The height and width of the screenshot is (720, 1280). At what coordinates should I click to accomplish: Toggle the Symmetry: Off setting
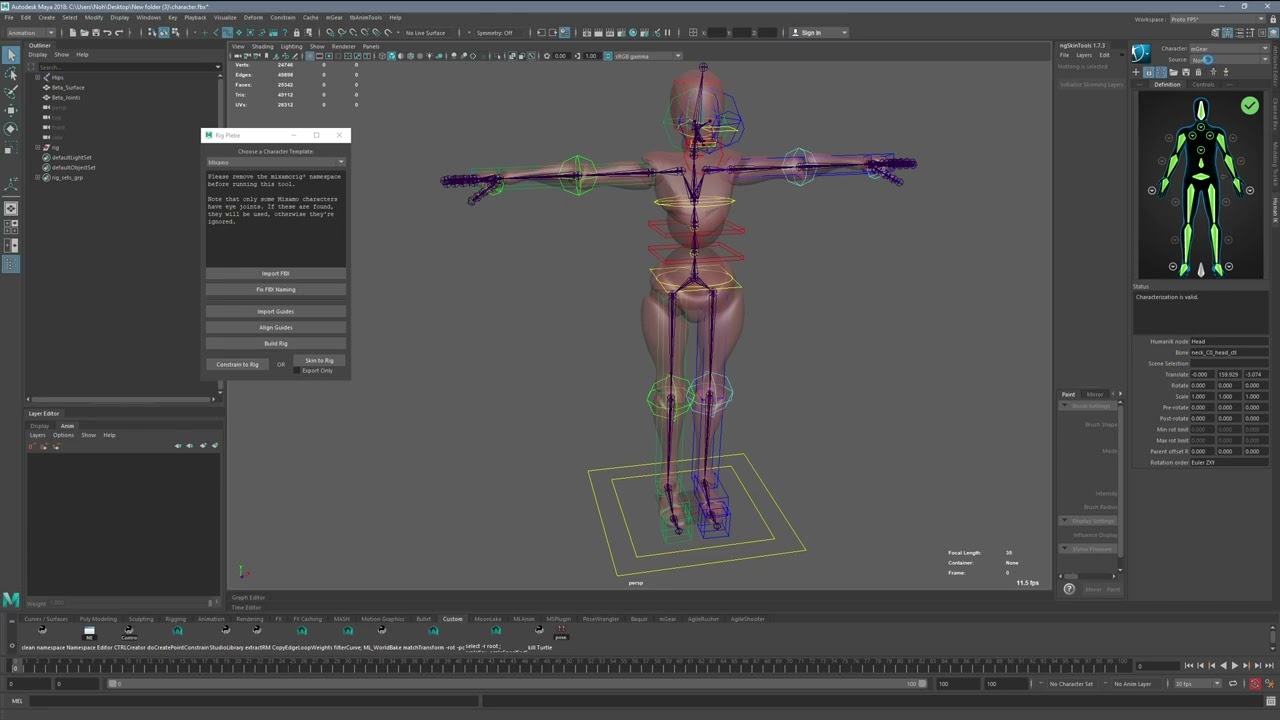click(x=494, y=33)
